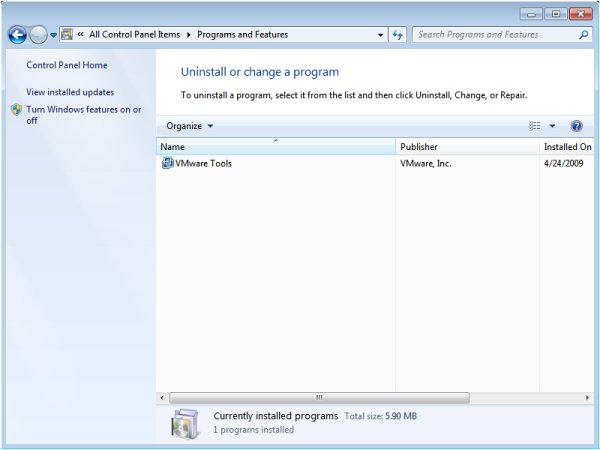Screen dimensions: 600x450
Task: Click the shield icon beside Windows features
Action: [x=16, y=109]
